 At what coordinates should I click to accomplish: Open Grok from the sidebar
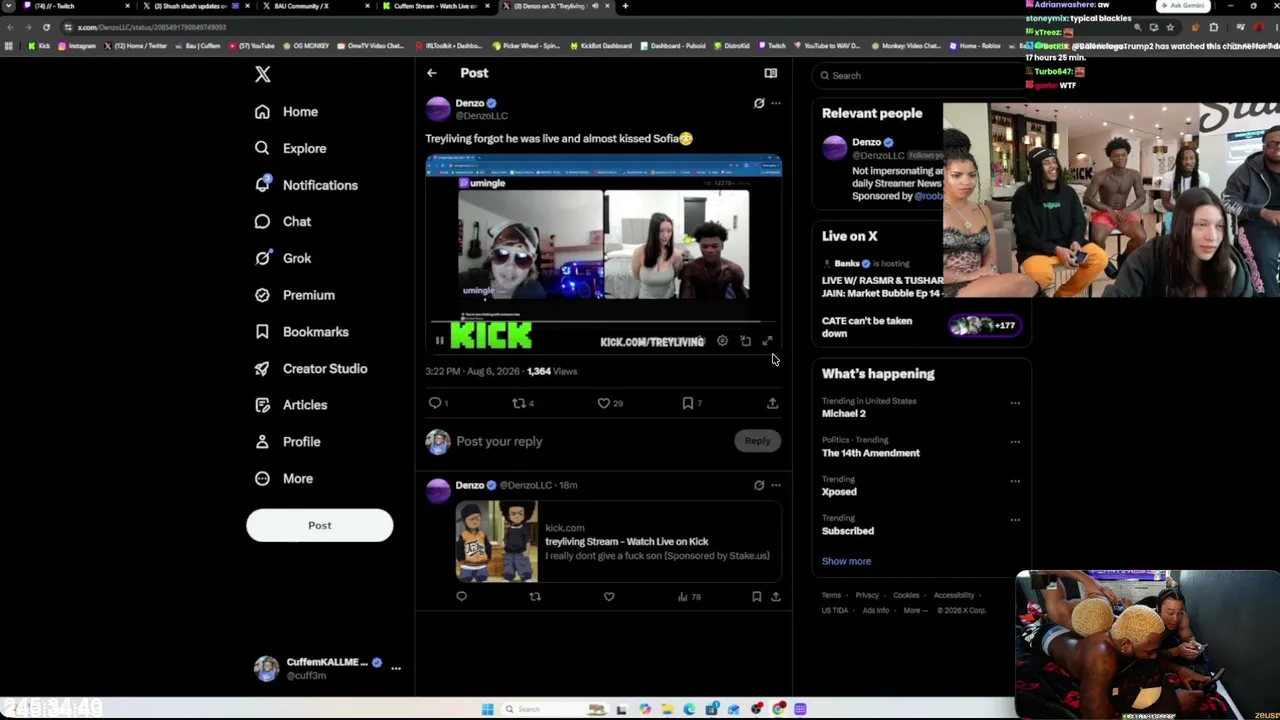coord(283,258)
